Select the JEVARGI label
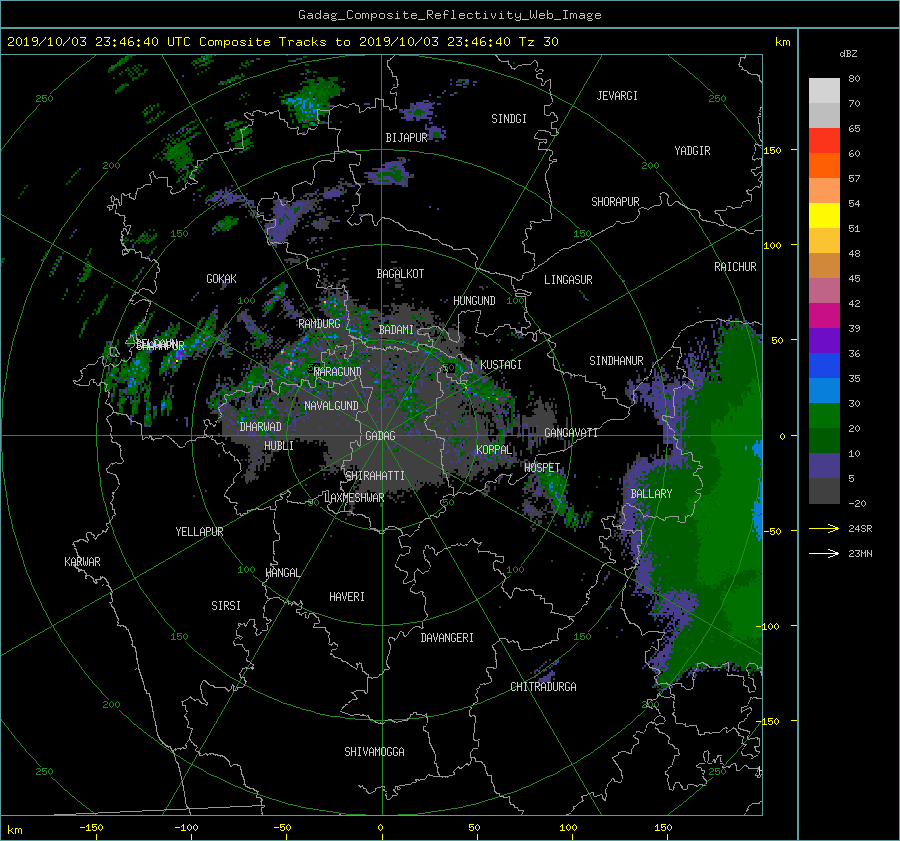The height and width of the screenshot is (841, 900). click(617, 96)
